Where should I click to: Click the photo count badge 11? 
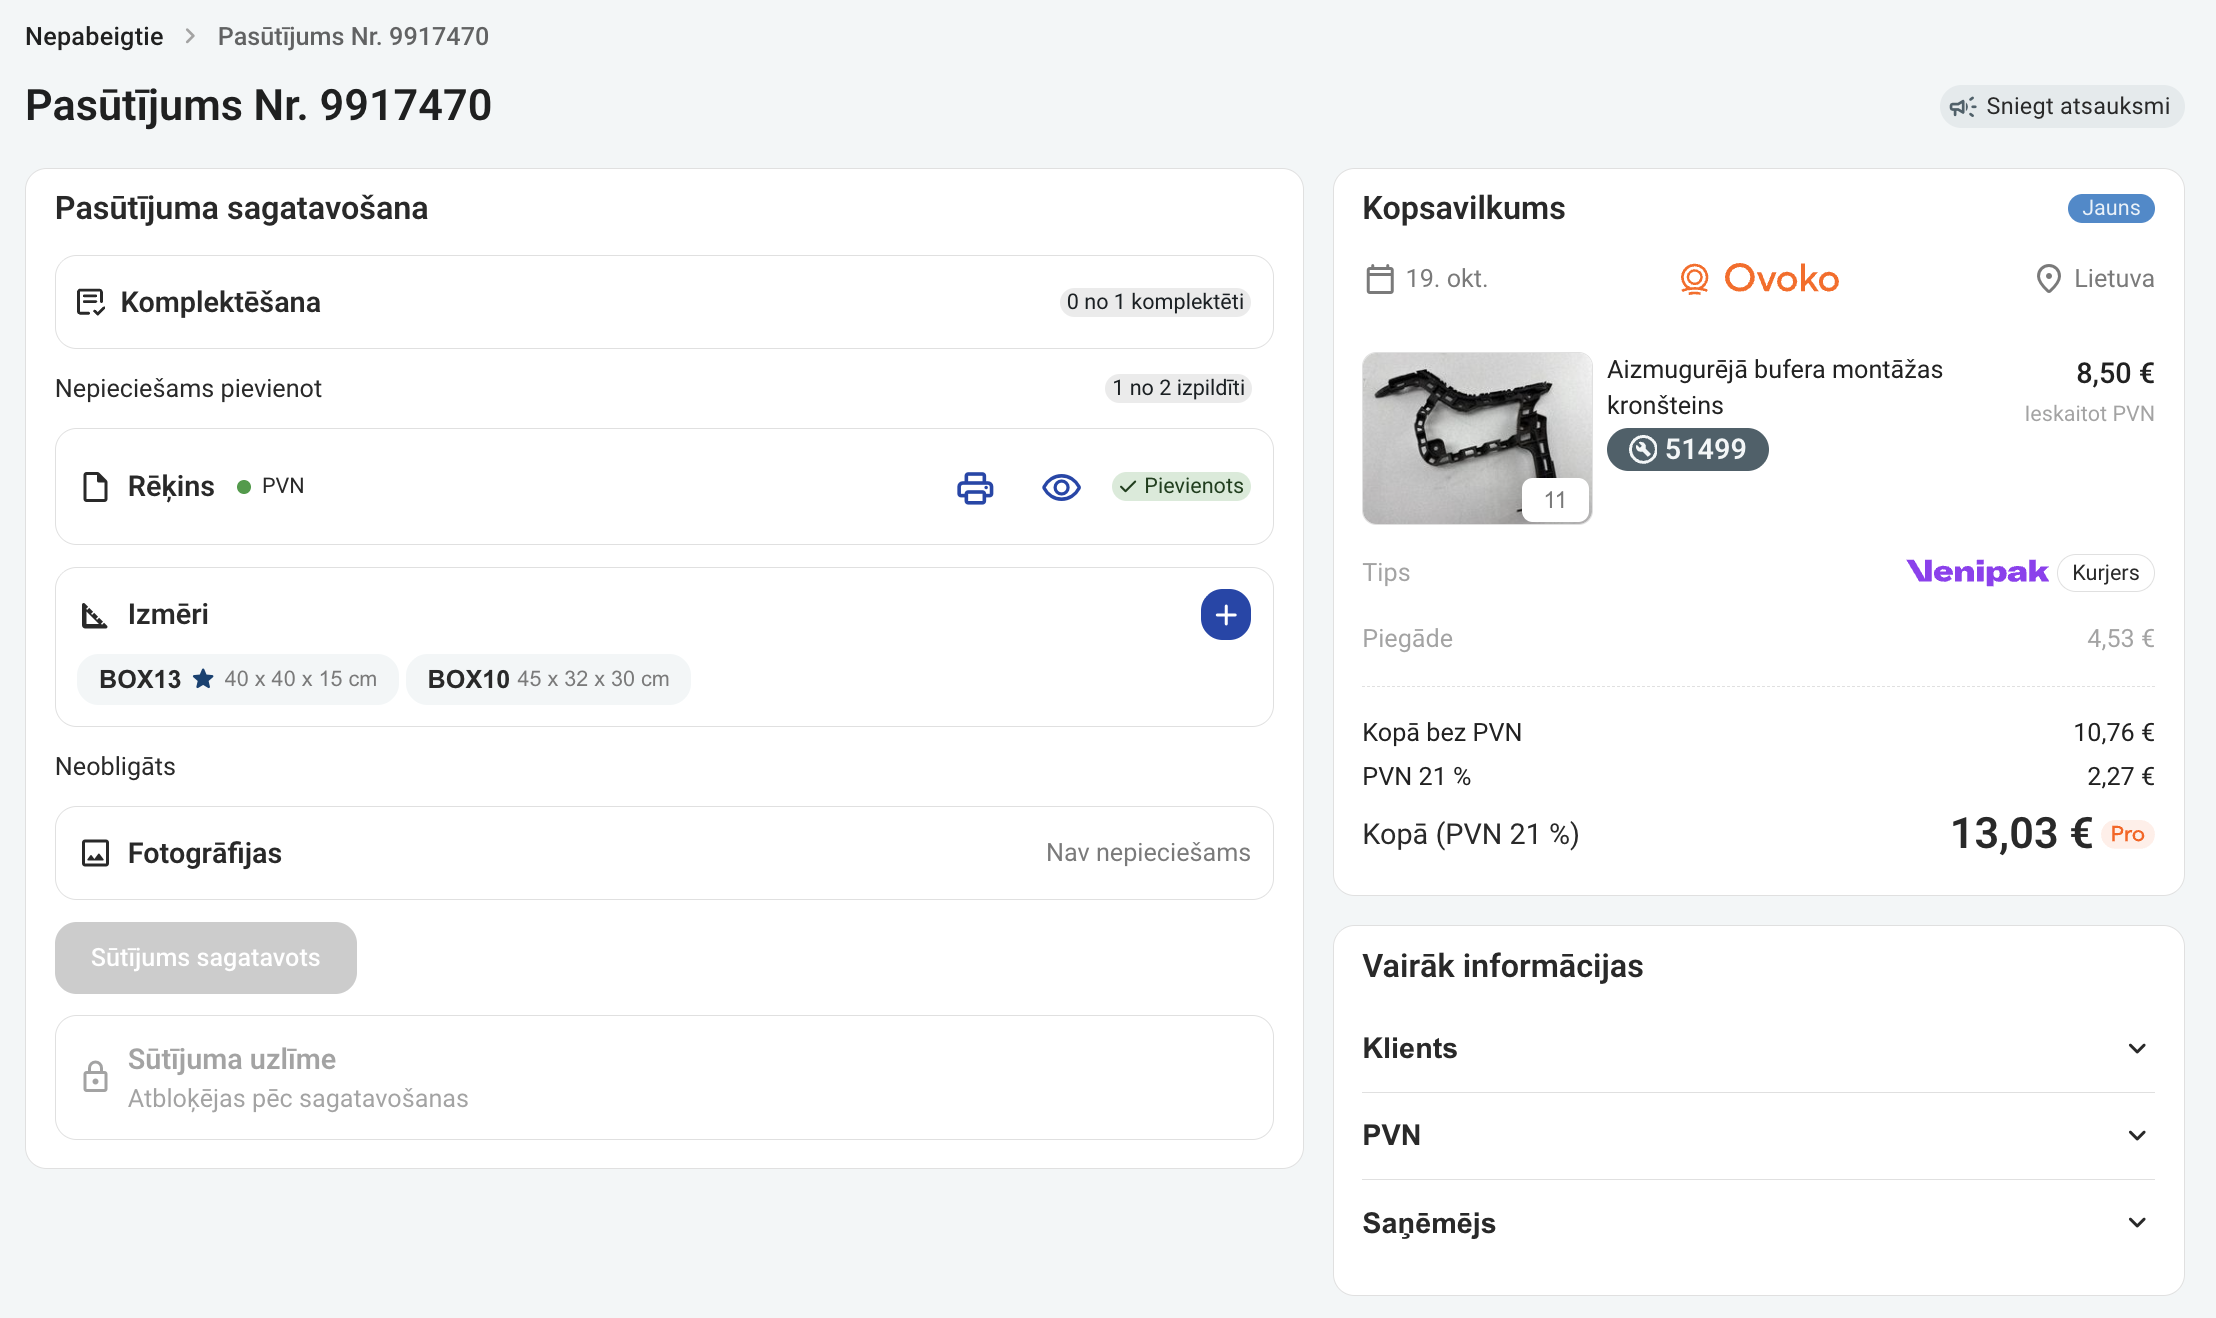point(1555,500)
